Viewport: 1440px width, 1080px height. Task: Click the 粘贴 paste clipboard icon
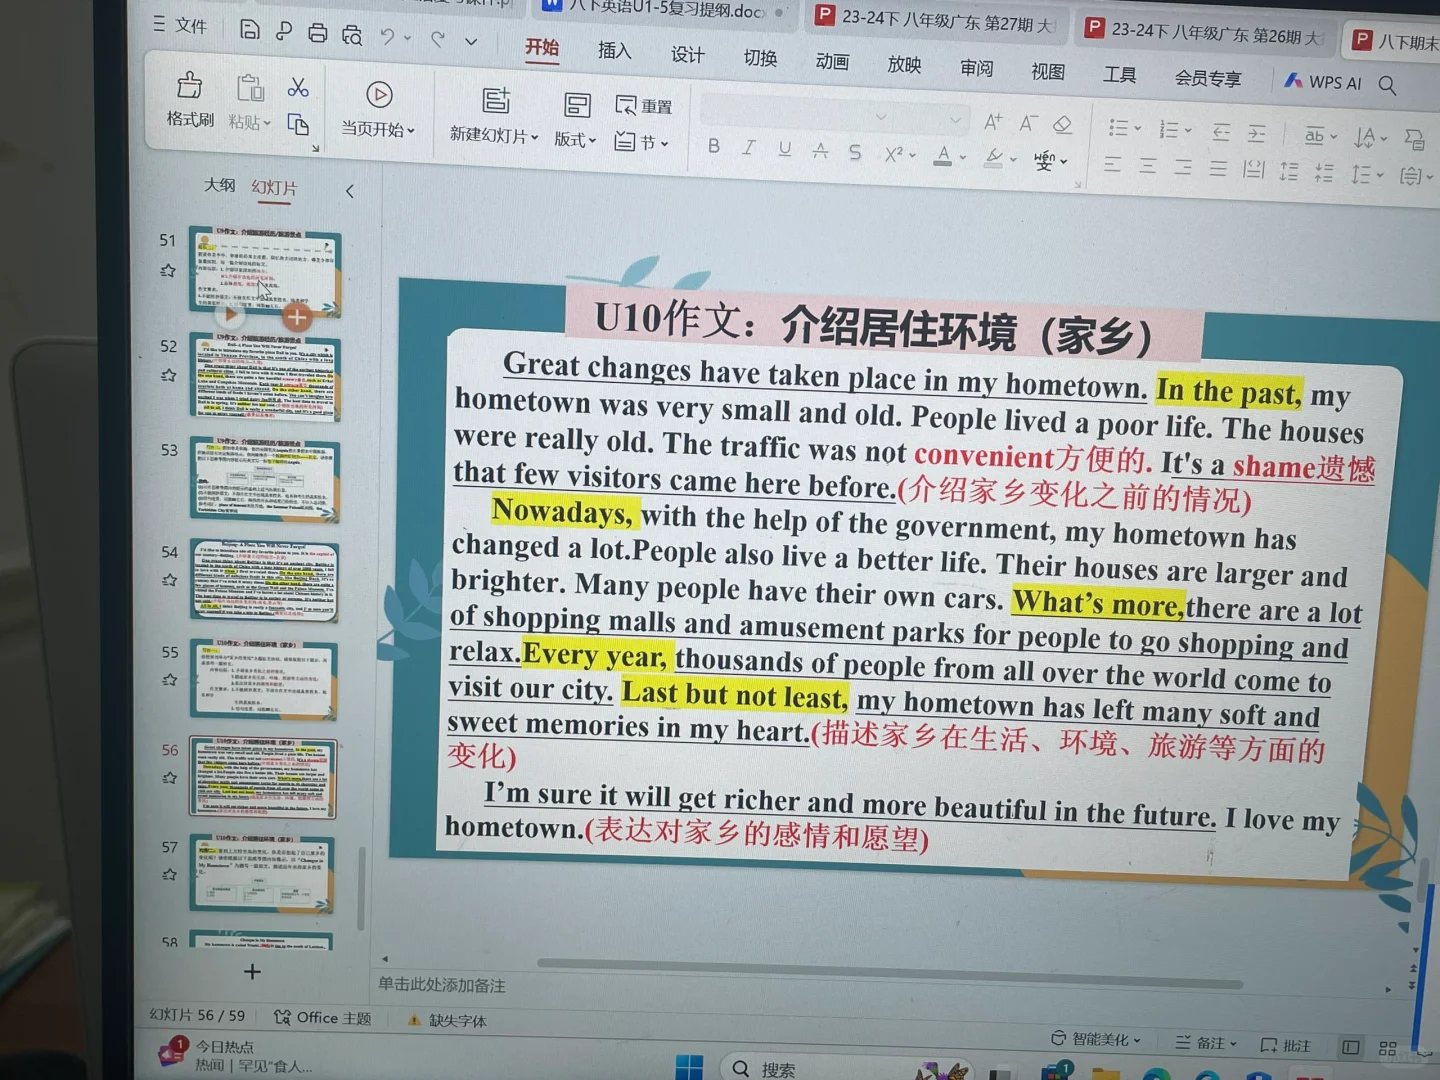coord(249,89)
